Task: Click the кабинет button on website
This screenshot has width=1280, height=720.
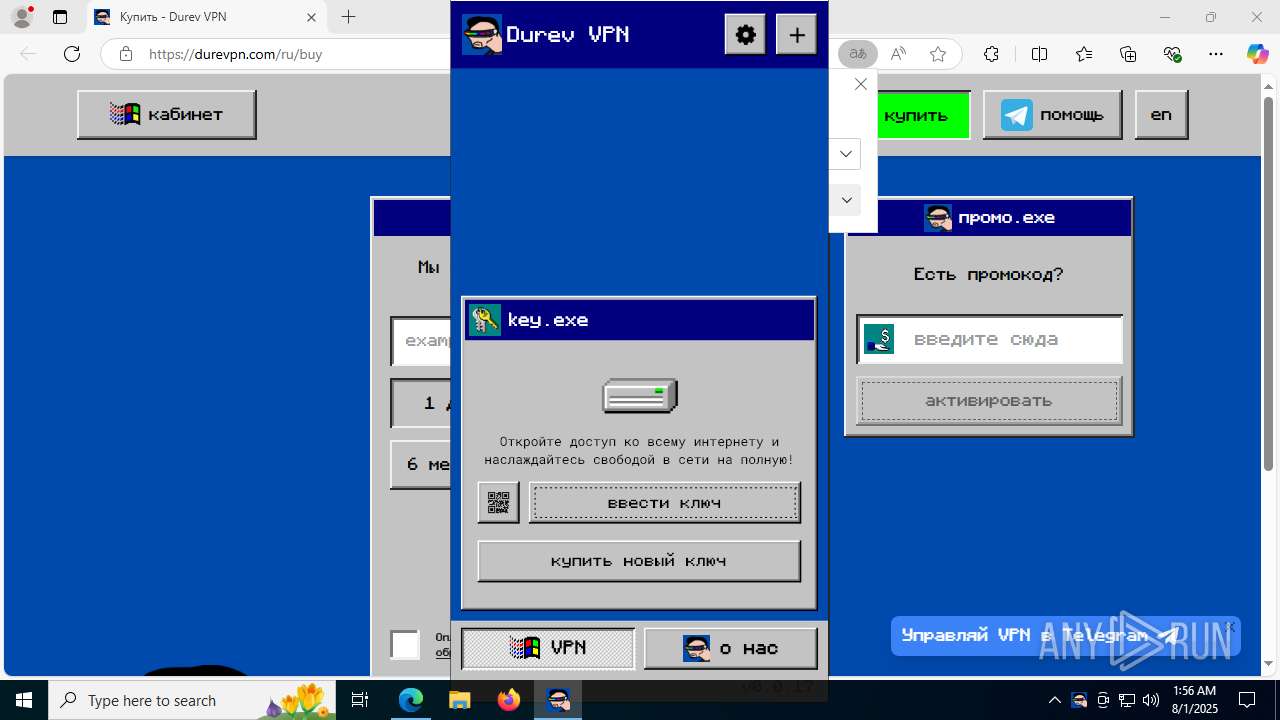Action: (167, 114)
